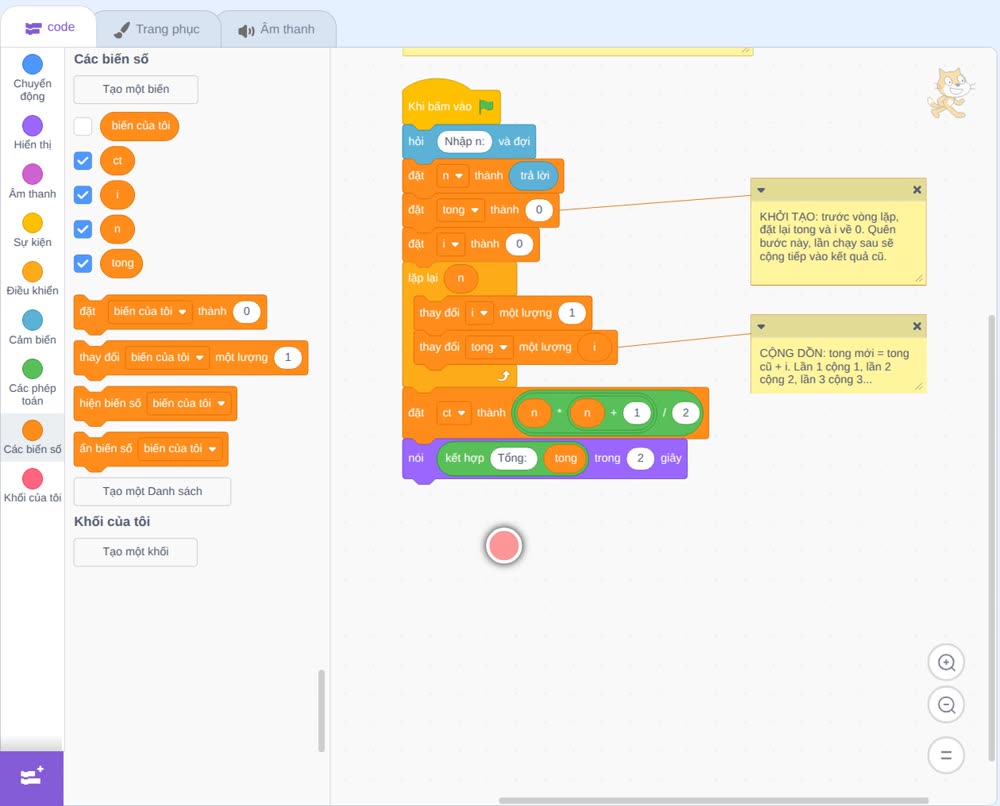Click the green flag on the hat block
Image resolution: width=1000 pixels, height=806 pixels.
click(x=487, y=106)
